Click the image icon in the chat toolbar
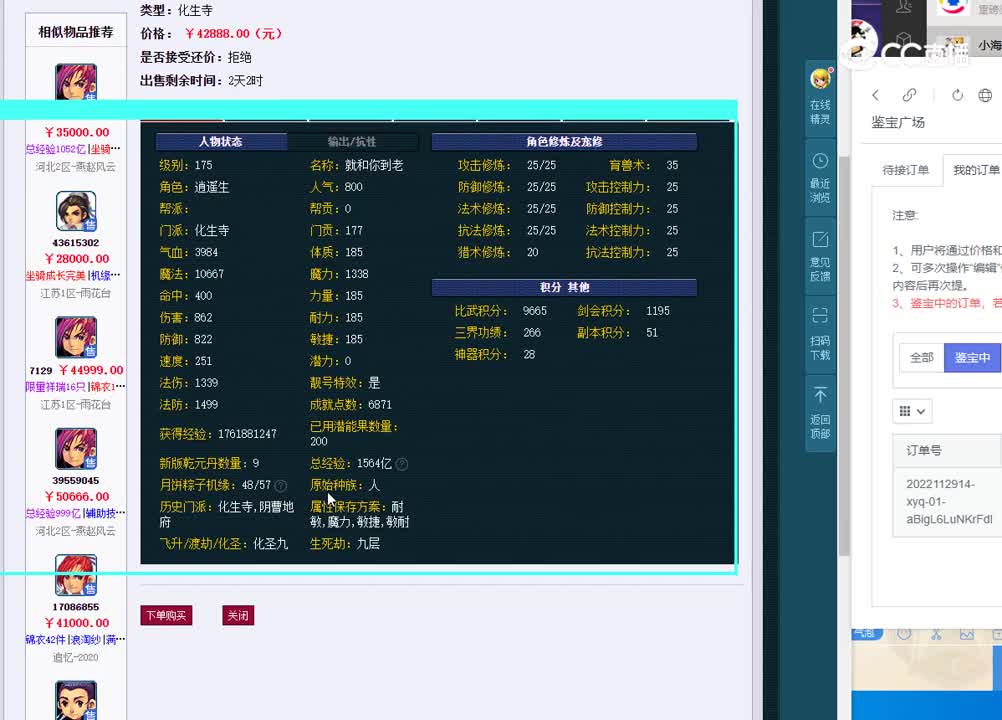 (966, 634)
